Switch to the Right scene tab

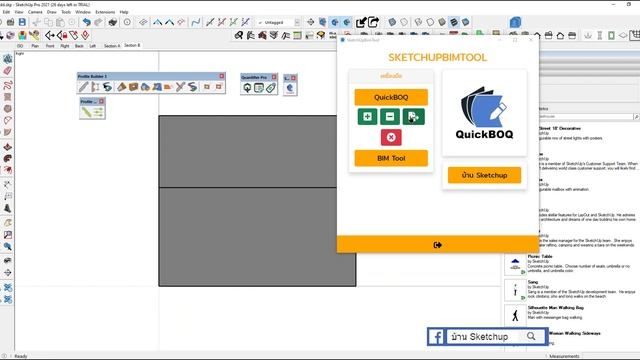pyautogui.click(x=64, y=46)
